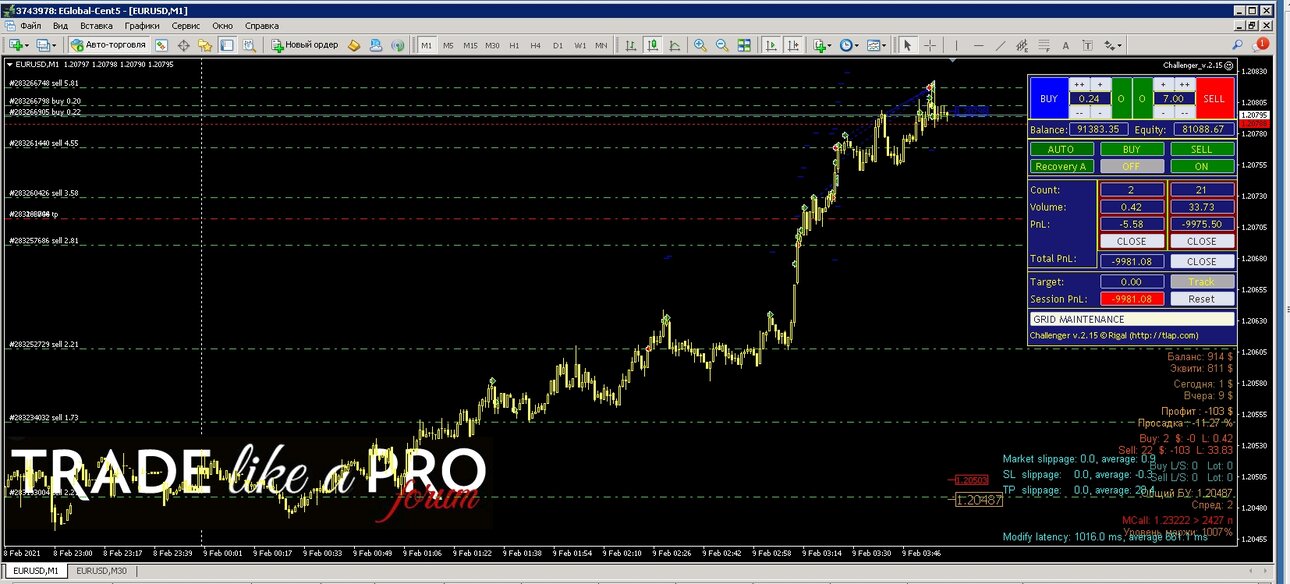Toggle the Terminal panel icon
Image resolution: width=1290 pixels, height=584 pixels.
pyautogui.click(x=227, y=45)
